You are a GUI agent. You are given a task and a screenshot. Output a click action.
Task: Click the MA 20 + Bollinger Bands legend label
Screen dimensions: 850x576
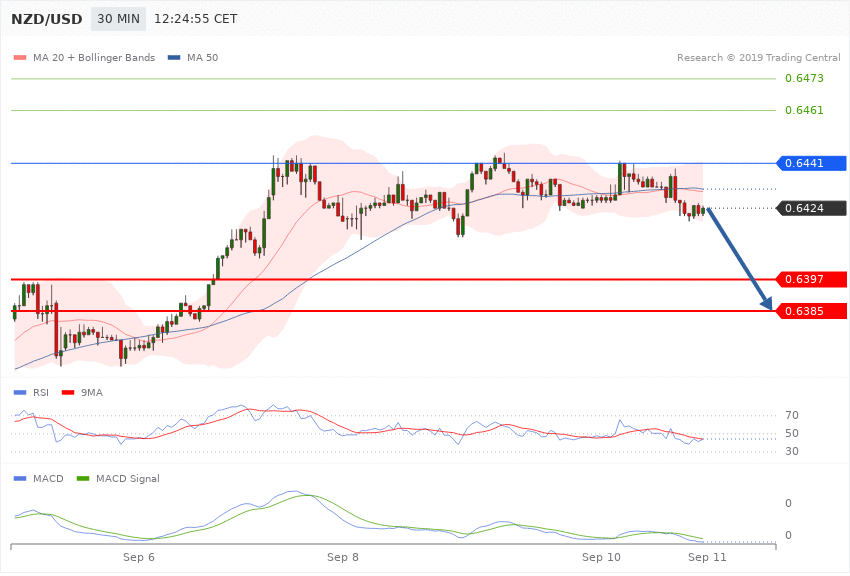tap(94, 57)
